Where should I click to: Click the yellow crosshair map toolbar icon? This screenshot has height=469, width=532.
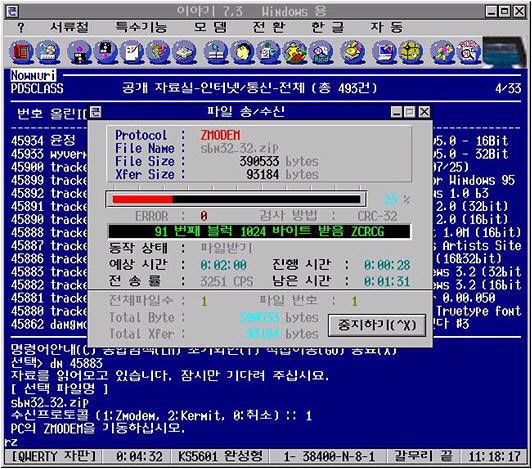[x=410, y=52]
